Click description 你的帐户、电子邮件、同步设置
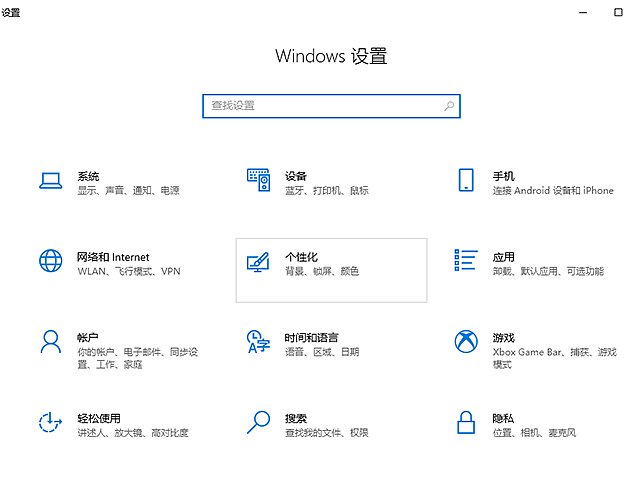This screenshot has height=480, width=640. coord(138,358)
